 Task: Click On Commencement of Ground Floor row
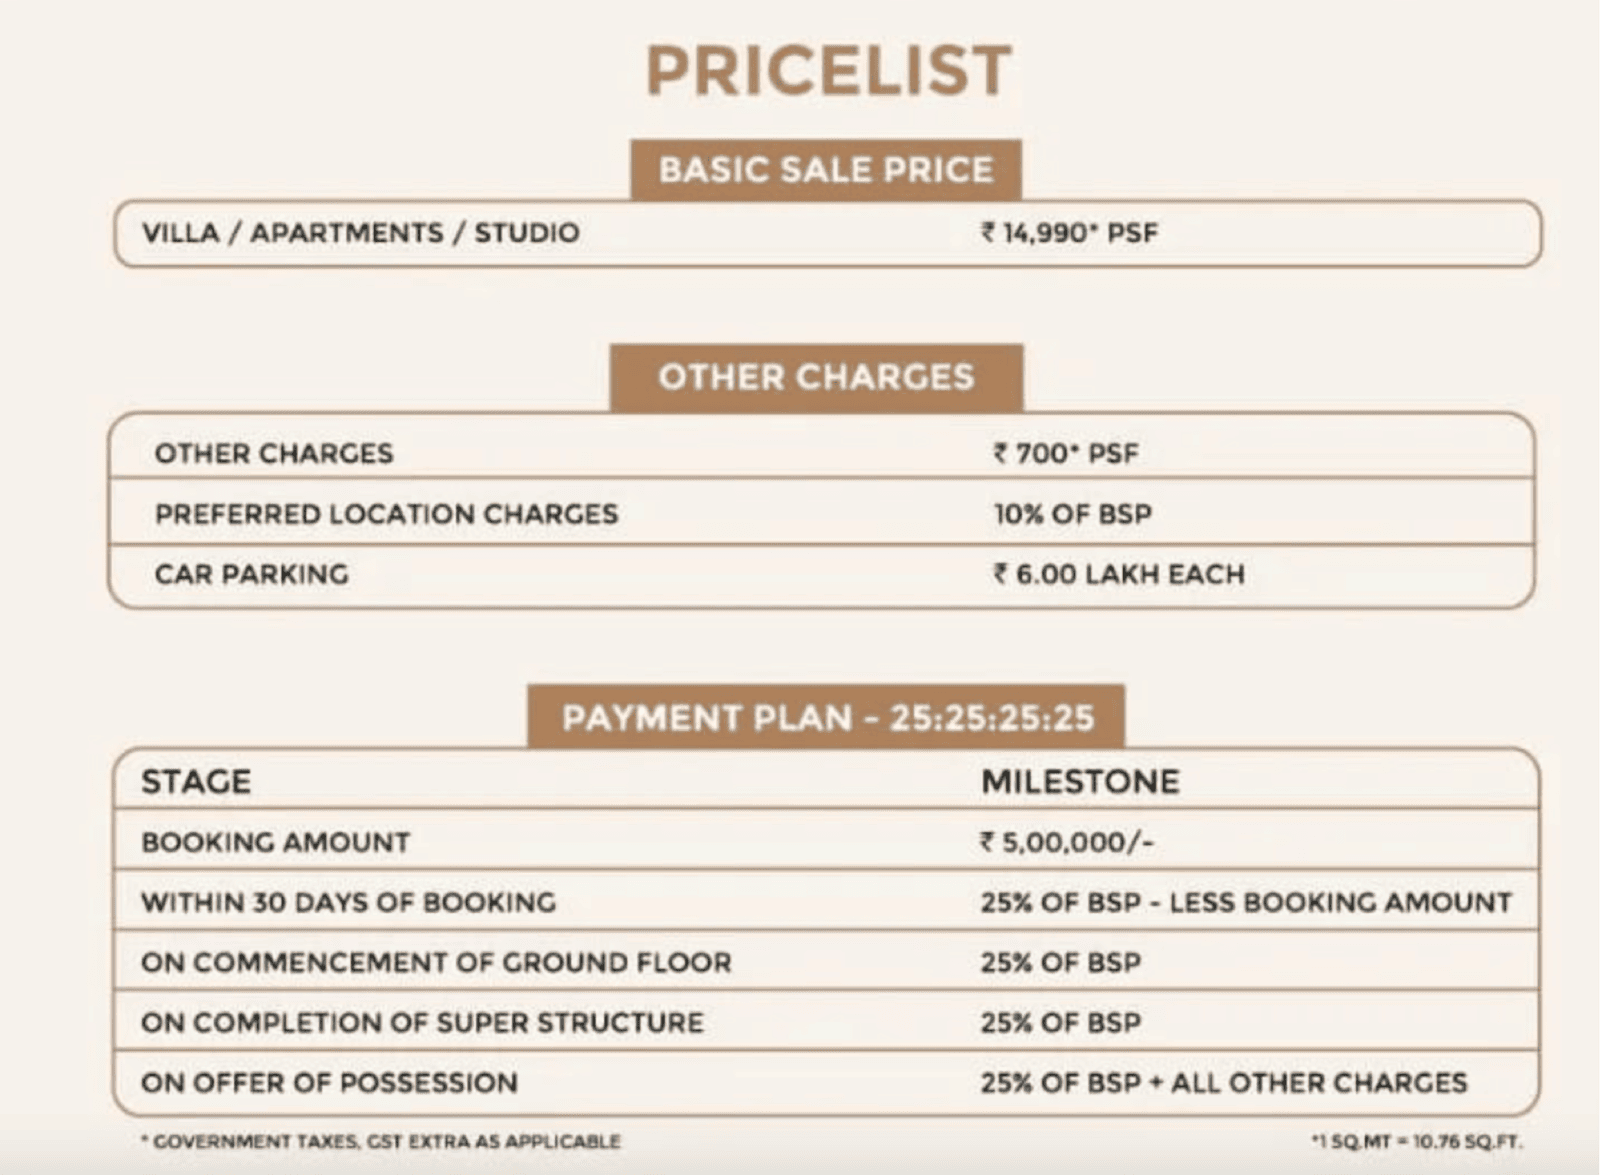[826, 961]
